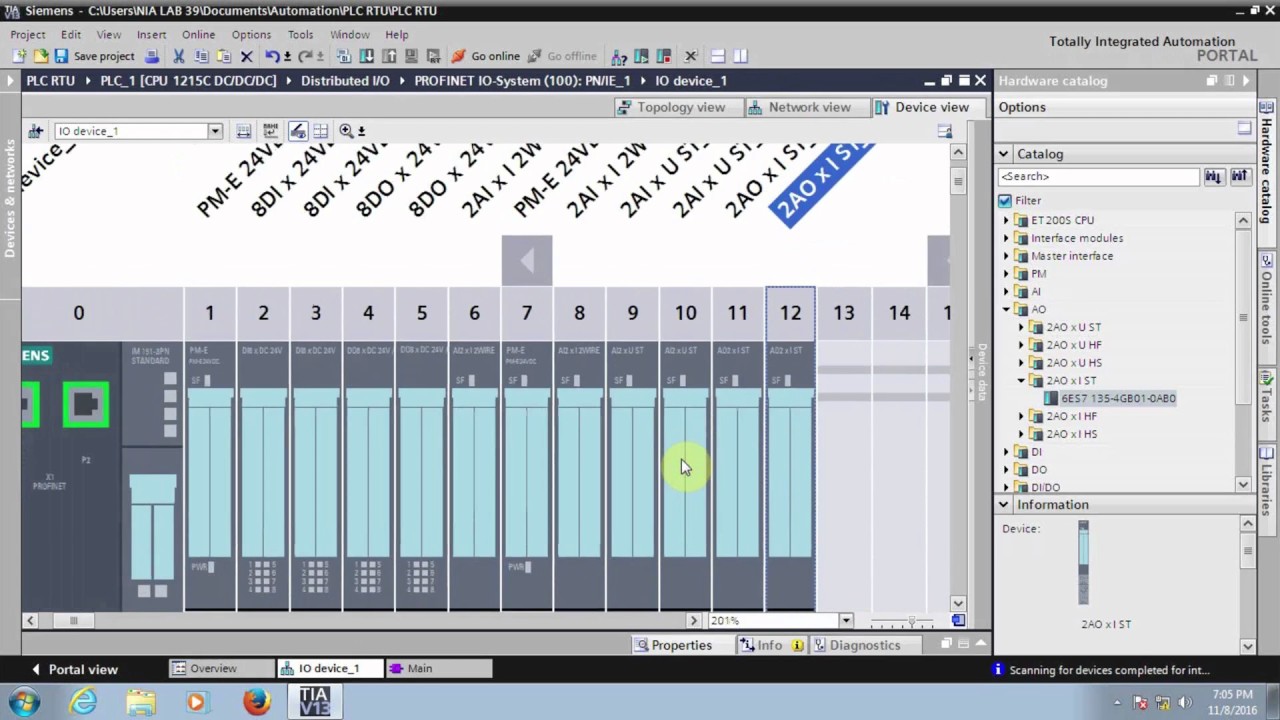
Task: Split editor space vertically icon
Action: pyautogui.click(x=740, y=56)
